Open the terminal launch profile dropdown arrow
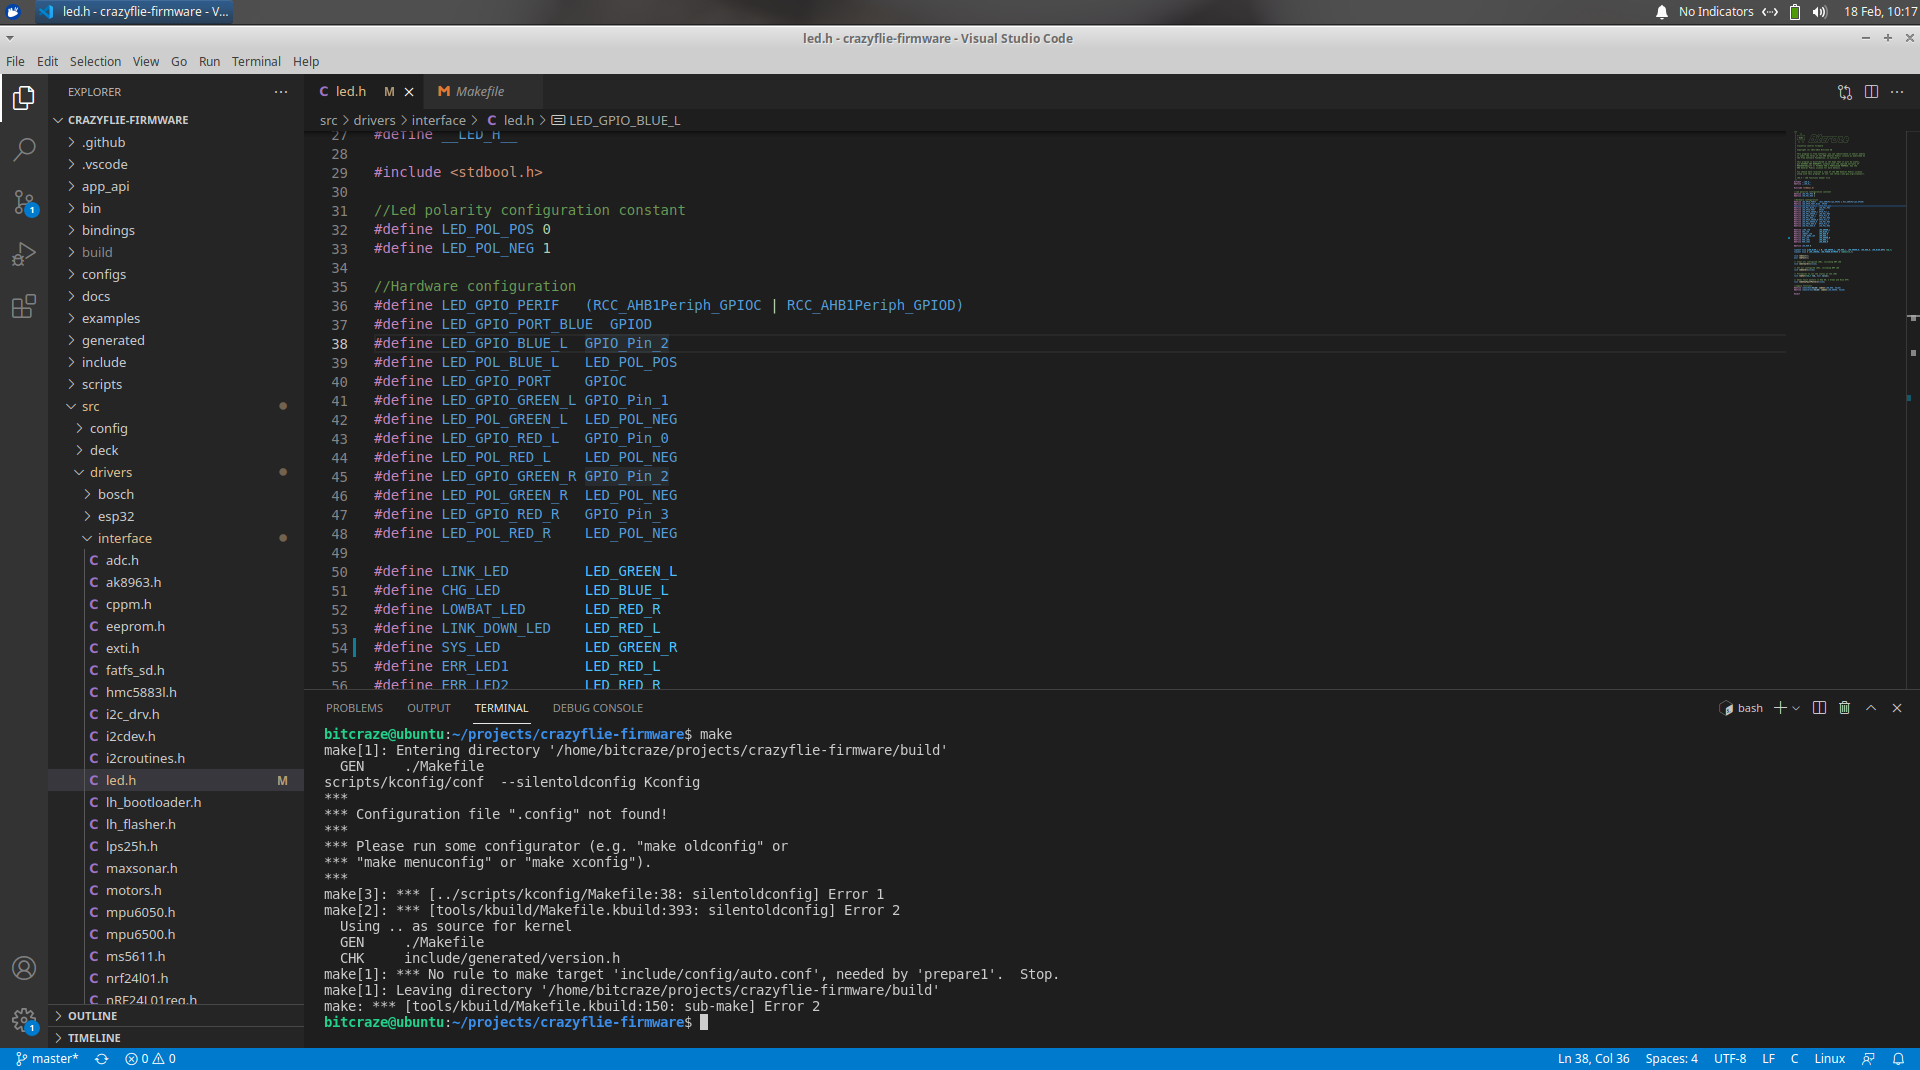The width and height of the screenshot is (1920, 1070). 1796,708
